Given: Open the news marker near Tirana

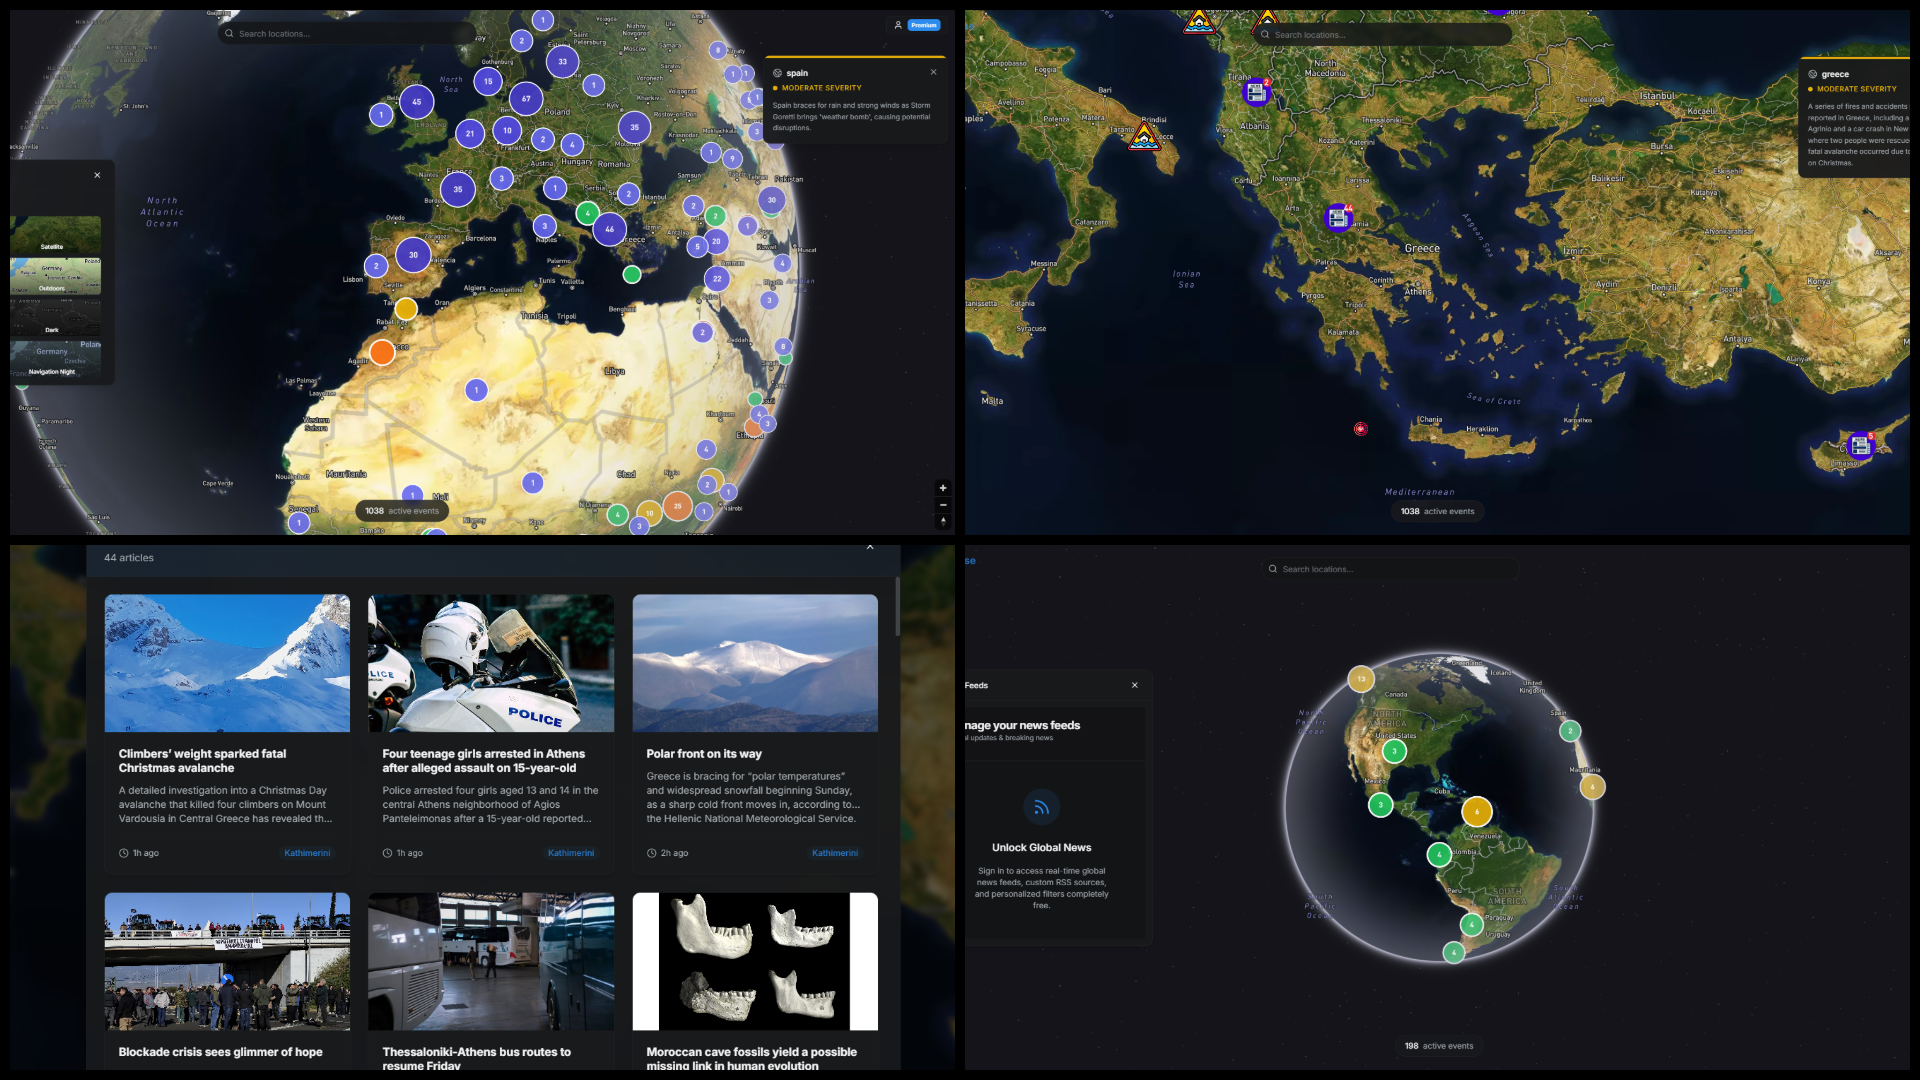Looking at the screenshot, I should (1255, 91).
